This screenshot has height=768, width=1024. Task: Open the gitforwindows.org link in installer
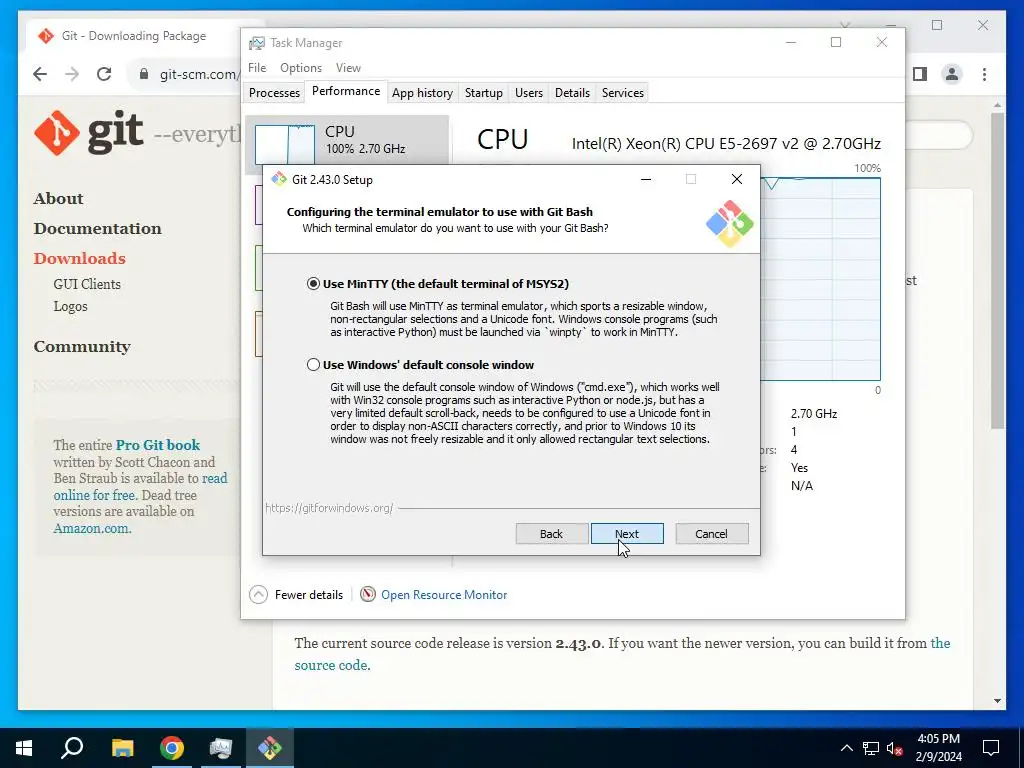(329, 507)
